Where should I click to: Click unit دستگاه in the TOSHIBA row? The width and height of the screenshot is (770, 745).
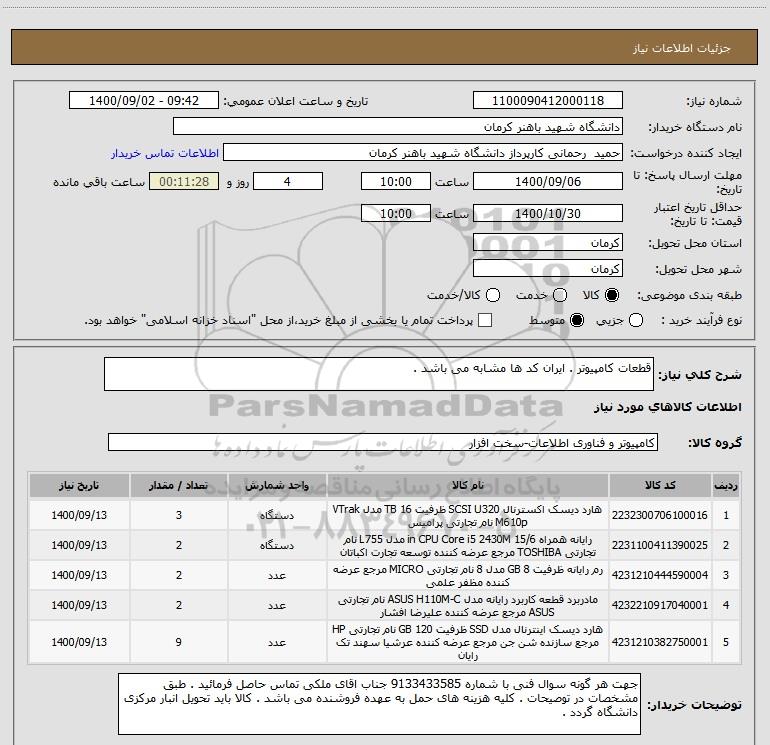(x=277, y=545)
